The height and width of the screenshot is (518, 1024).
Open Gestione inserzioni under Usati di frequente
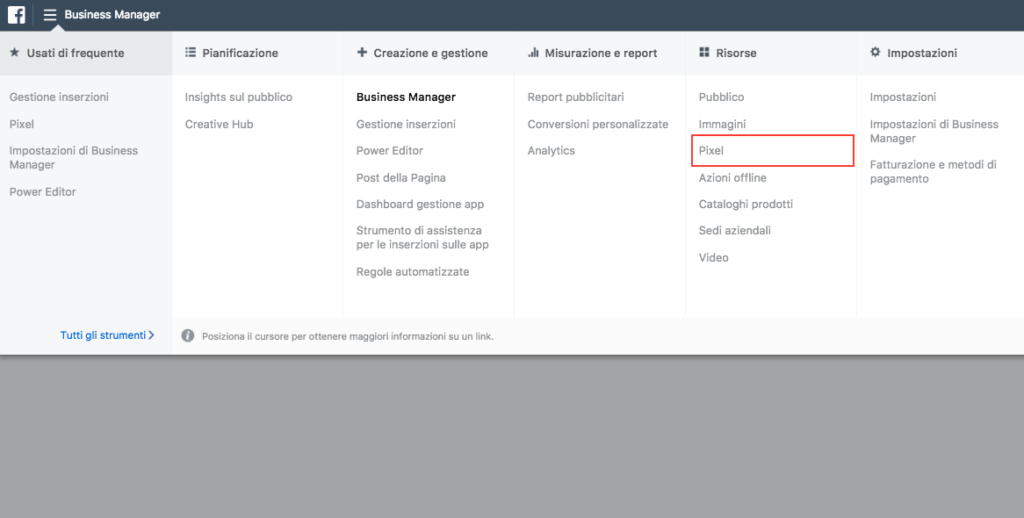coord(59,97)
